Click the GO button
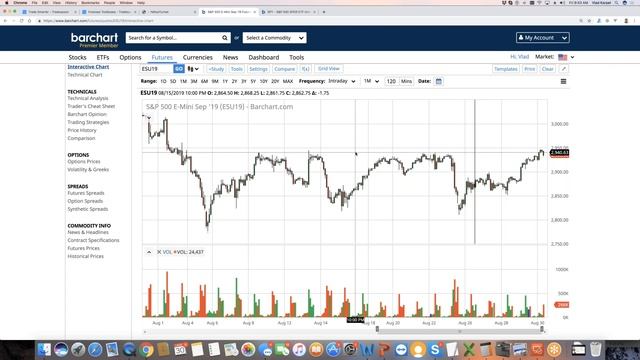The image size is (640, 360). point(179,69)
